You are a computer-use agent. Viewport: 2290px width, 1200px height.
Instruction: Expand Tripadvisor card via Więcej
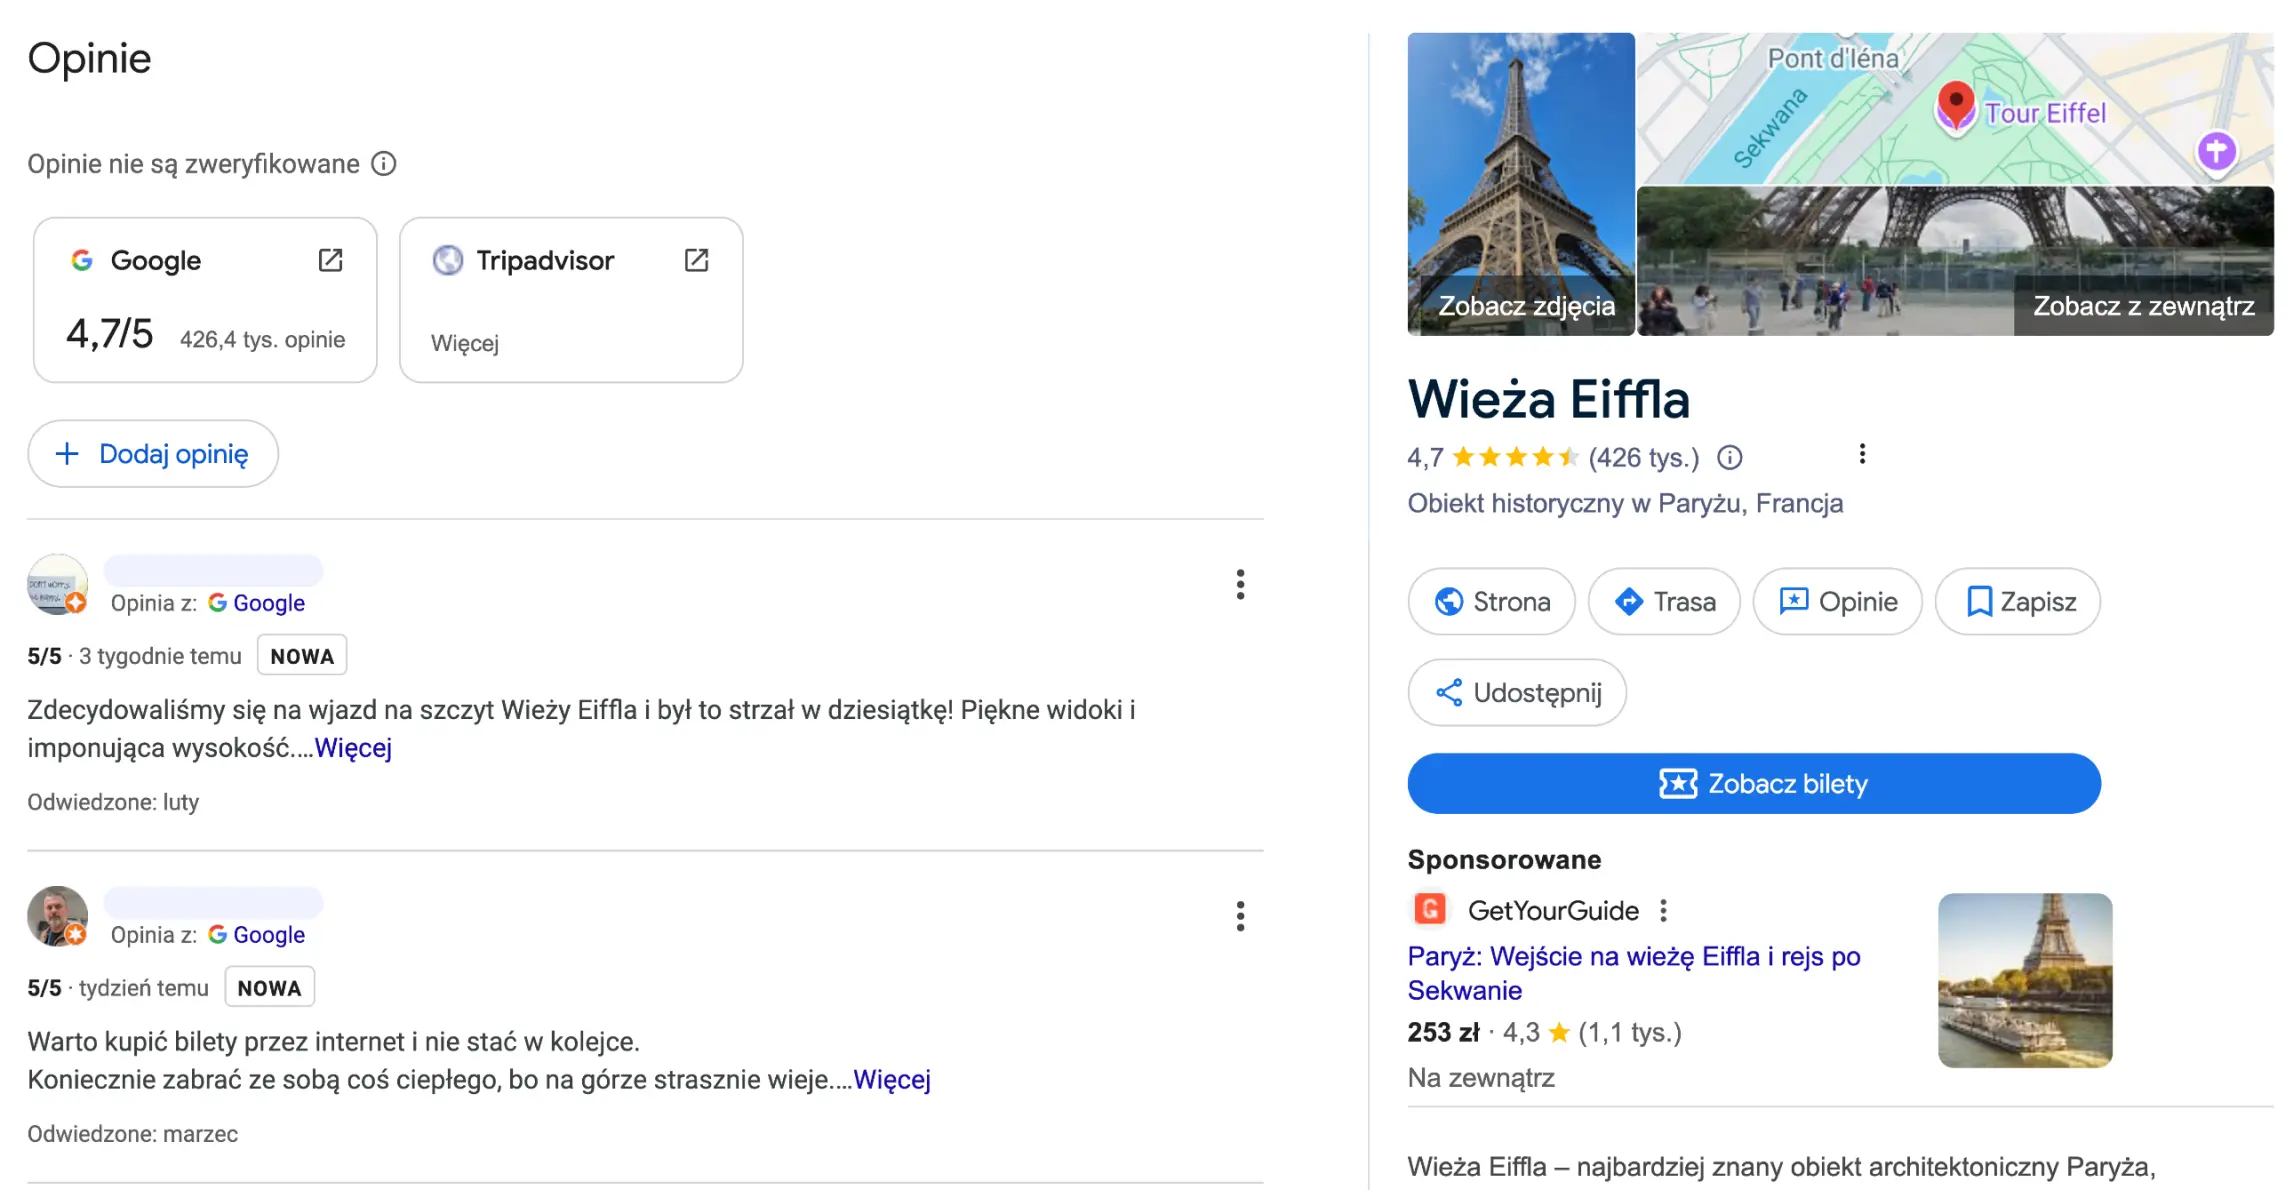(465, 344)
